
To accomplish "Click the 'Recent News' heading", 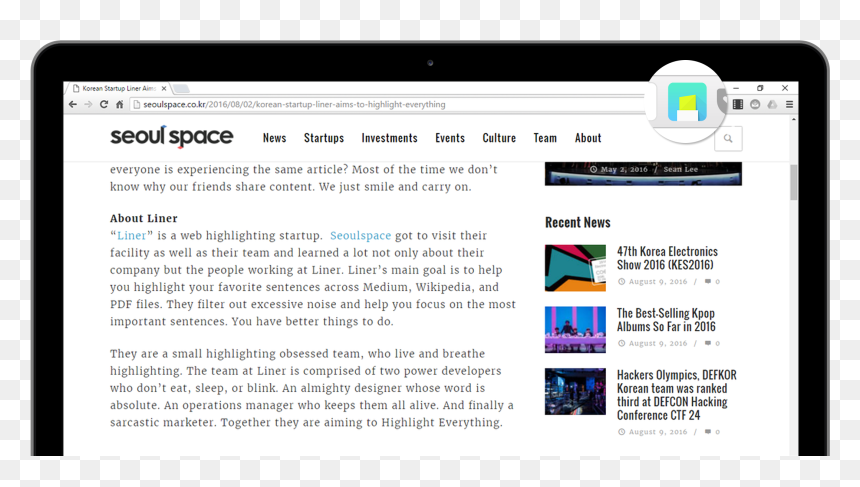I will (578, 222).
